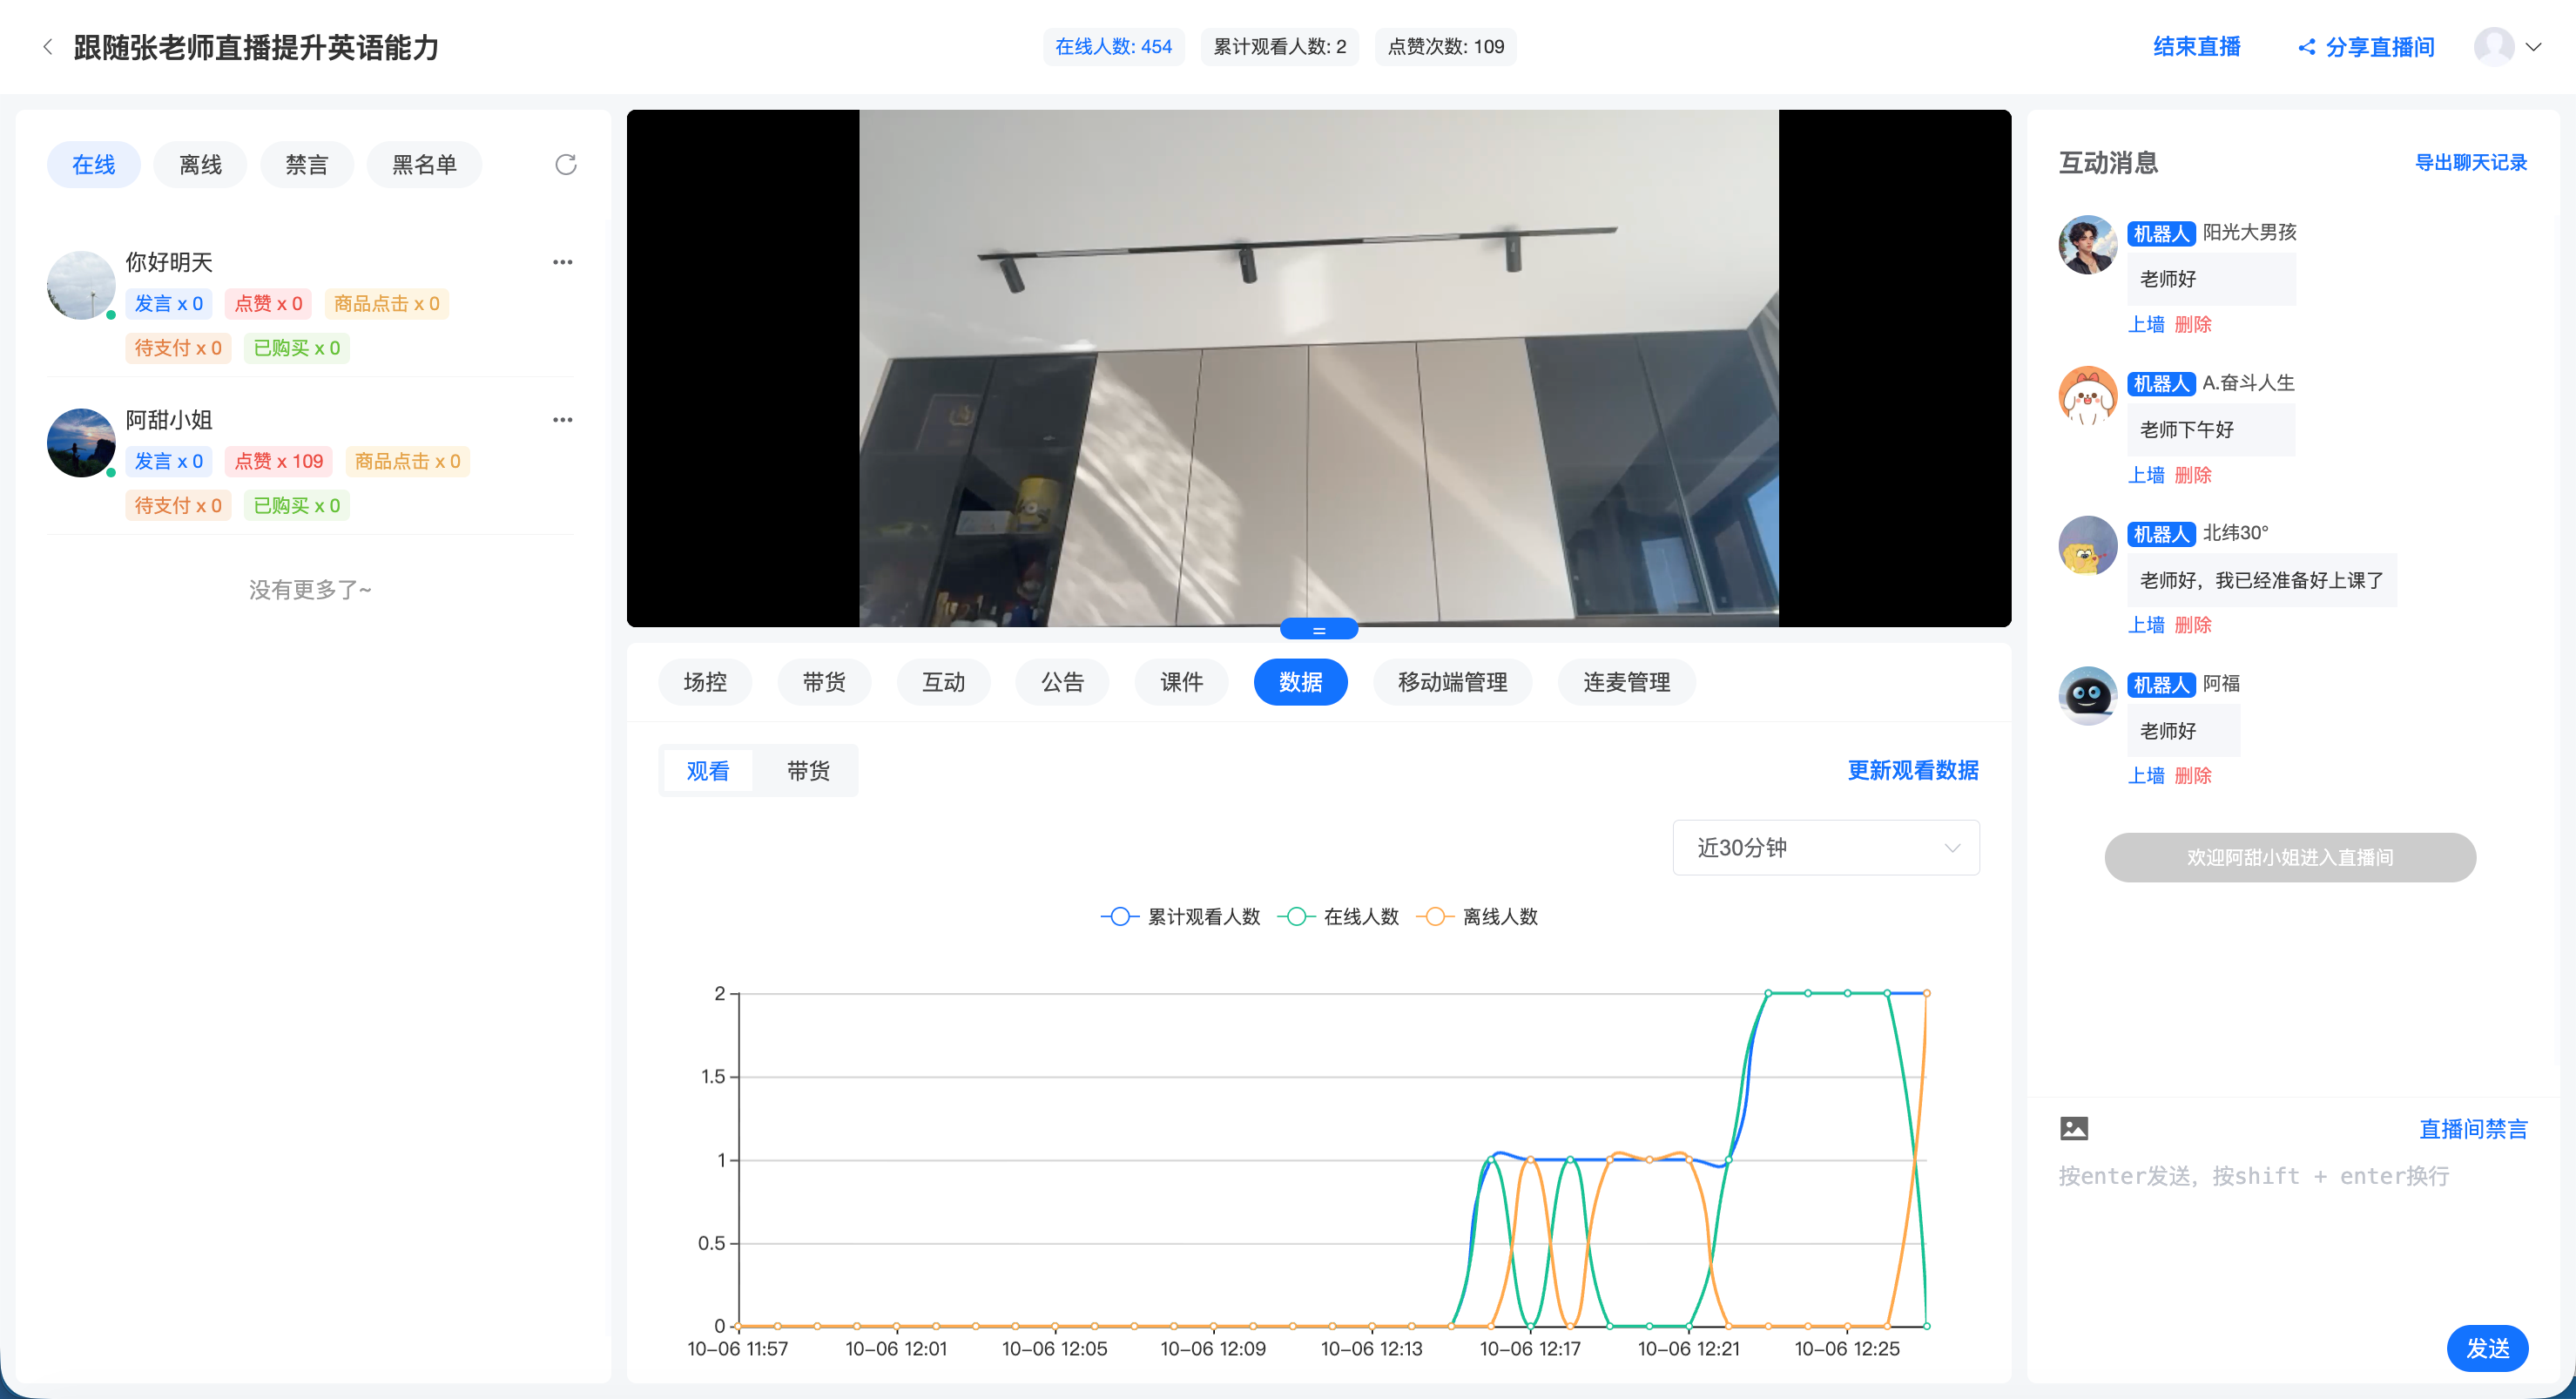Toggle 在线人数 legend series

point(1337,916)
